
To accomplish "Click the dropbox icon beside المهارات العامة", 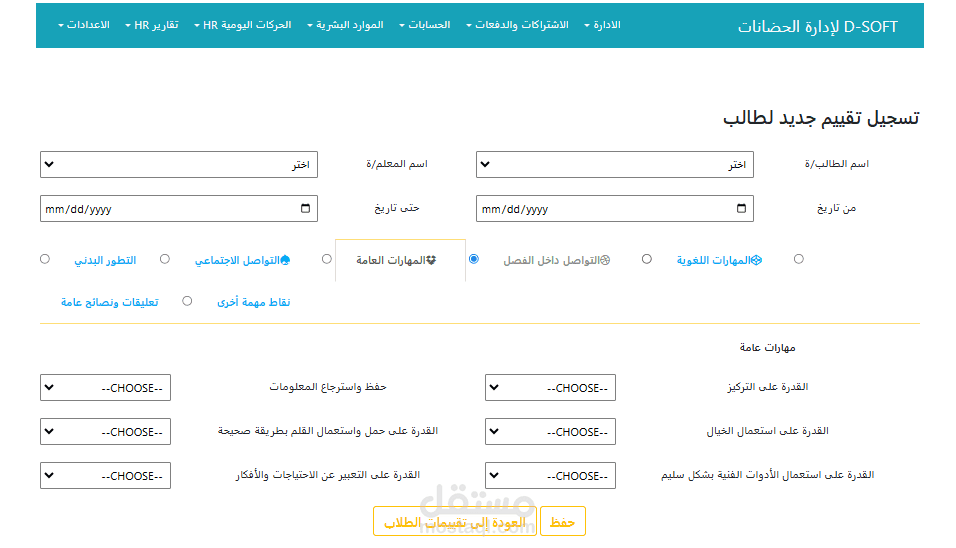I will pyautogui.click(x=431, y=260).
